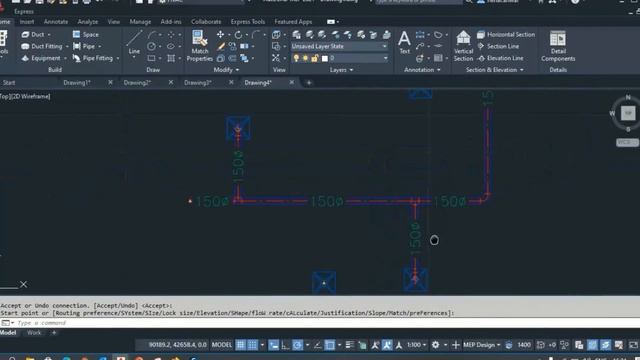The height and width of the screenshot is (360, 640).
Task: Open the 1:100 annotation scale dropdown
Action: coord(416,345)
